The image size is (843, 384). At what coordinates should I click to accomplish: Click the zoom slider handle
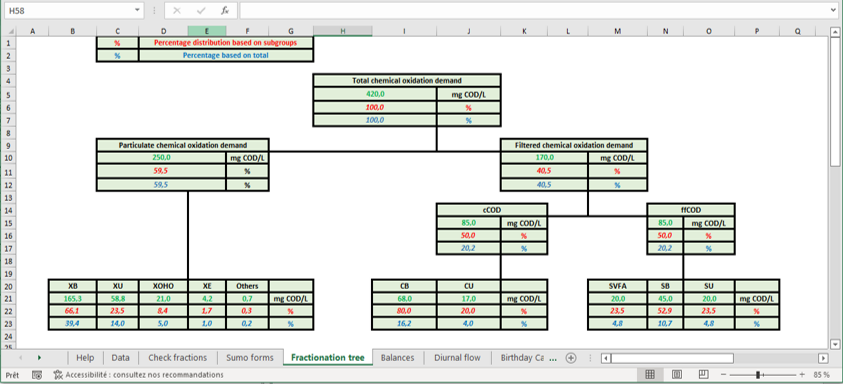pos(758,374)
